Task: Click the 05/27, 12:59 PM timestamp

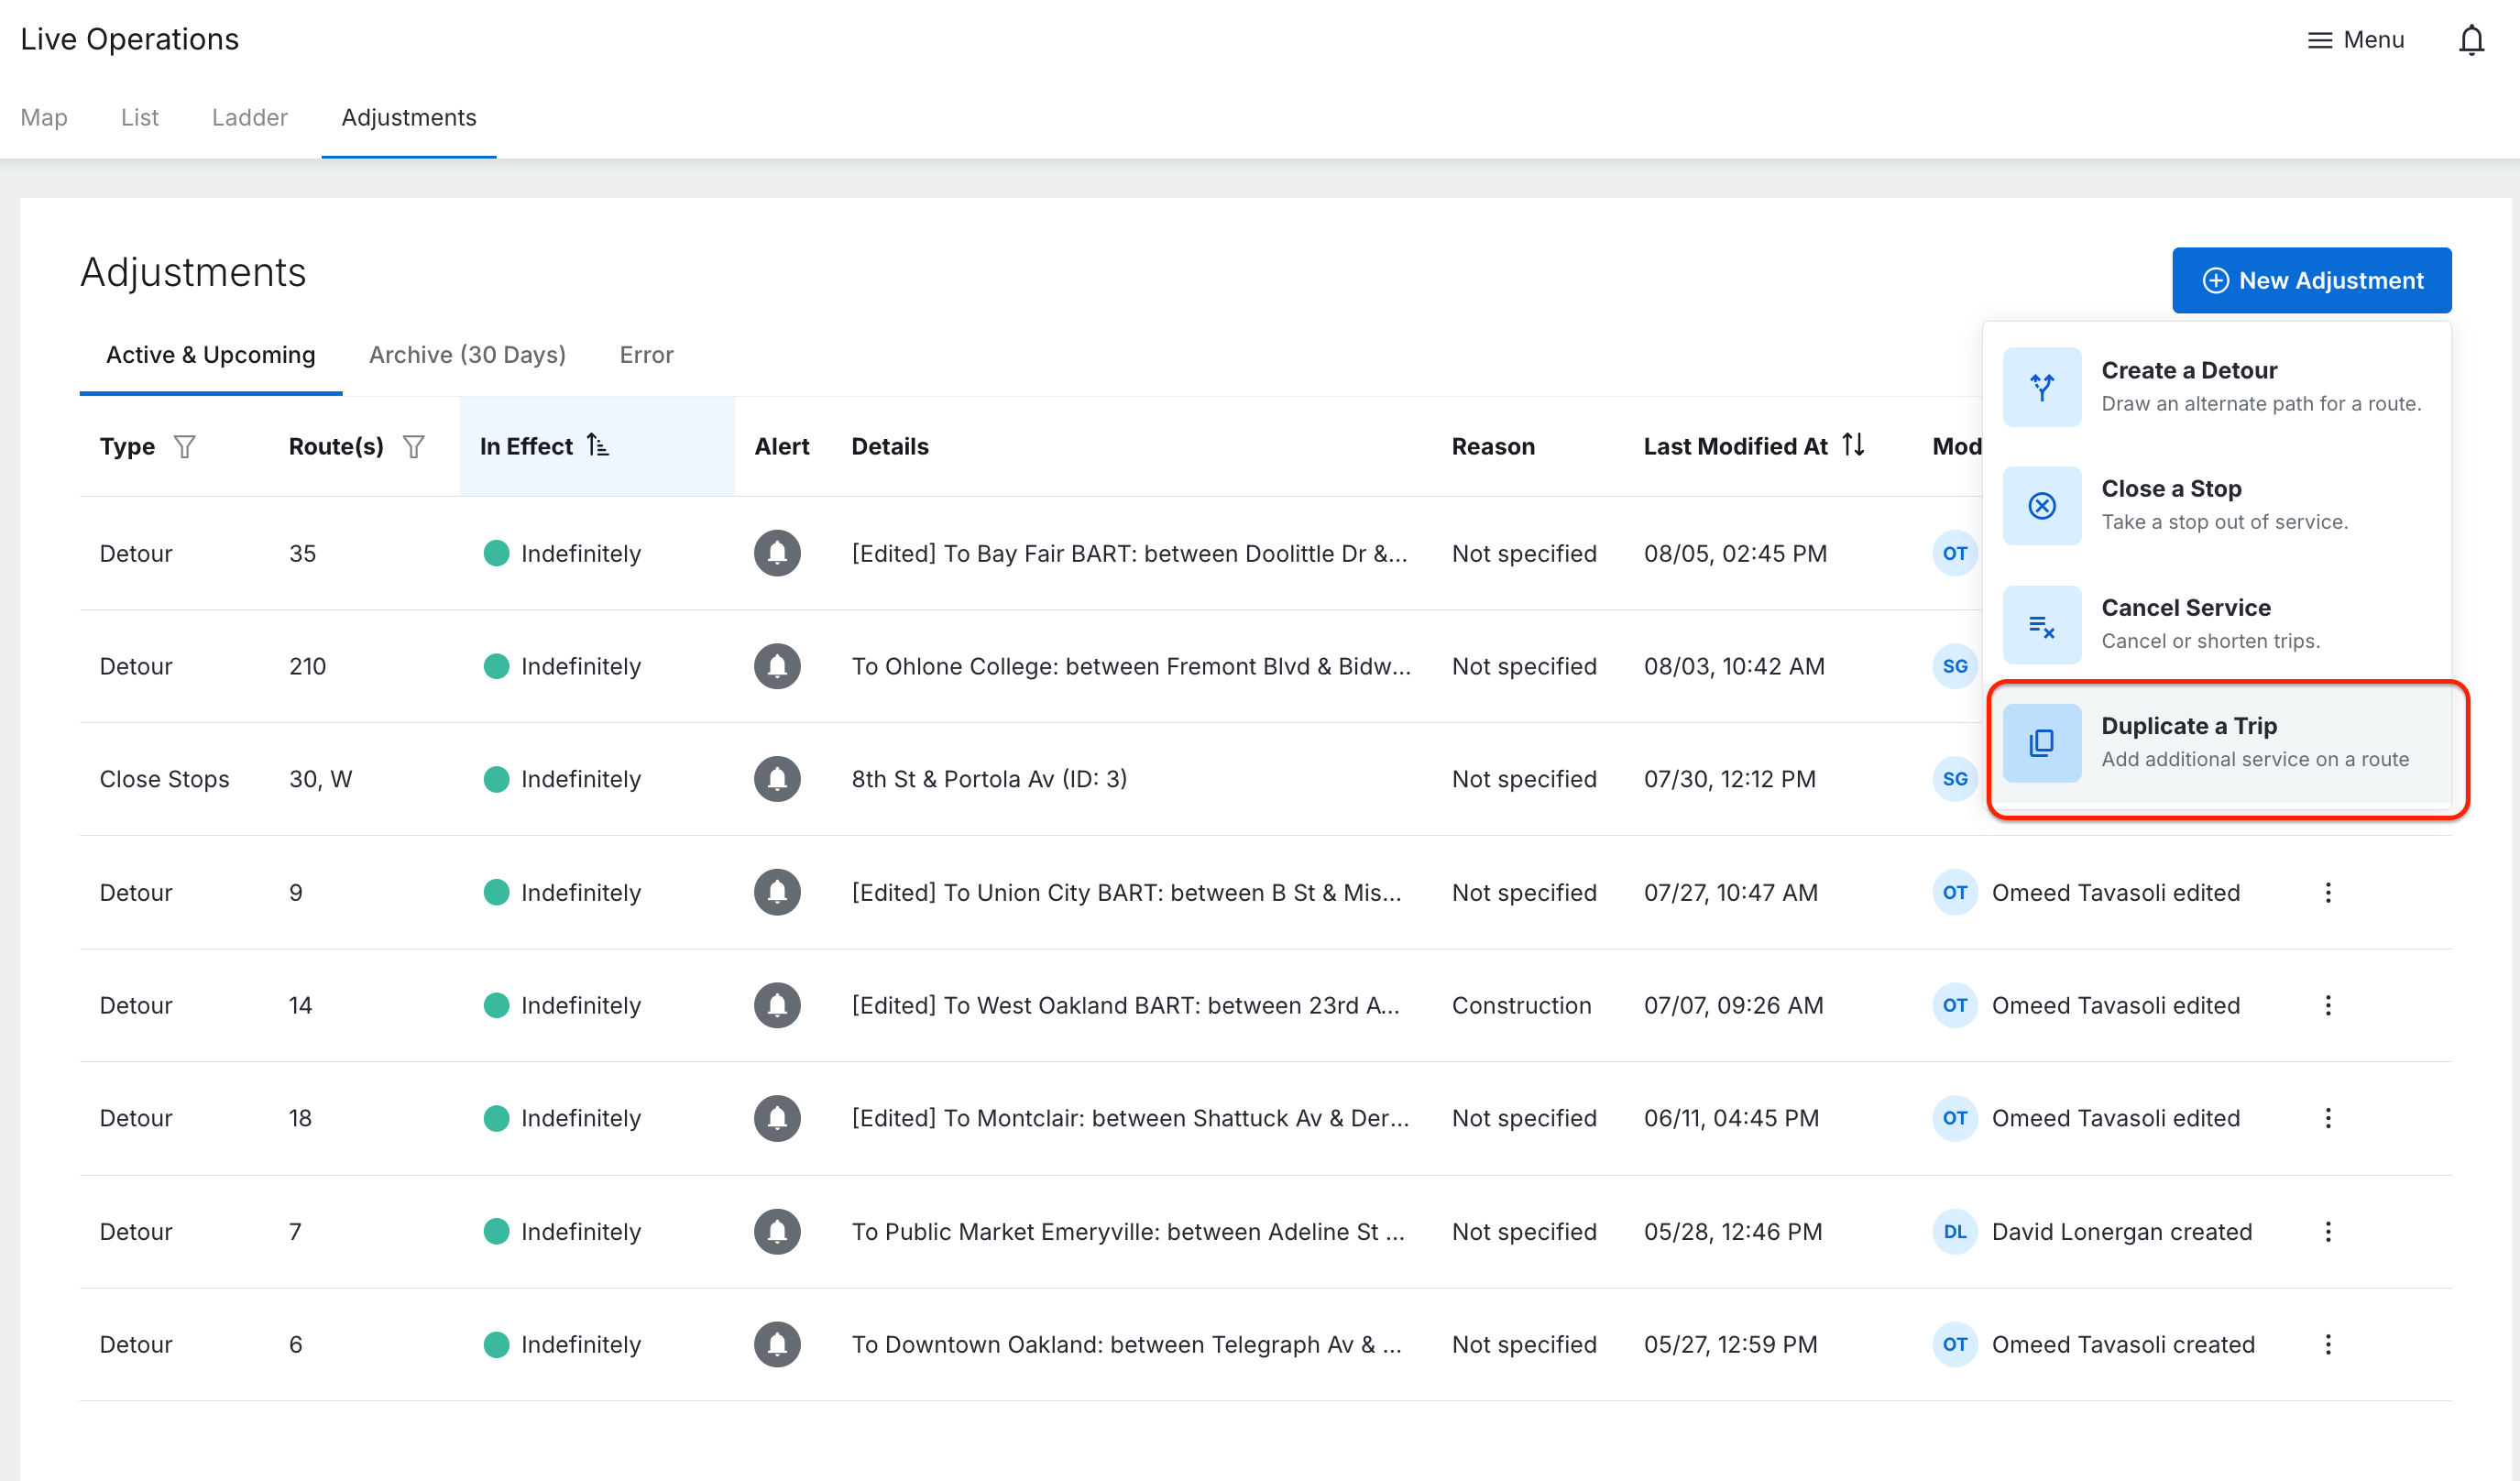Action: coord(1731,1344)
